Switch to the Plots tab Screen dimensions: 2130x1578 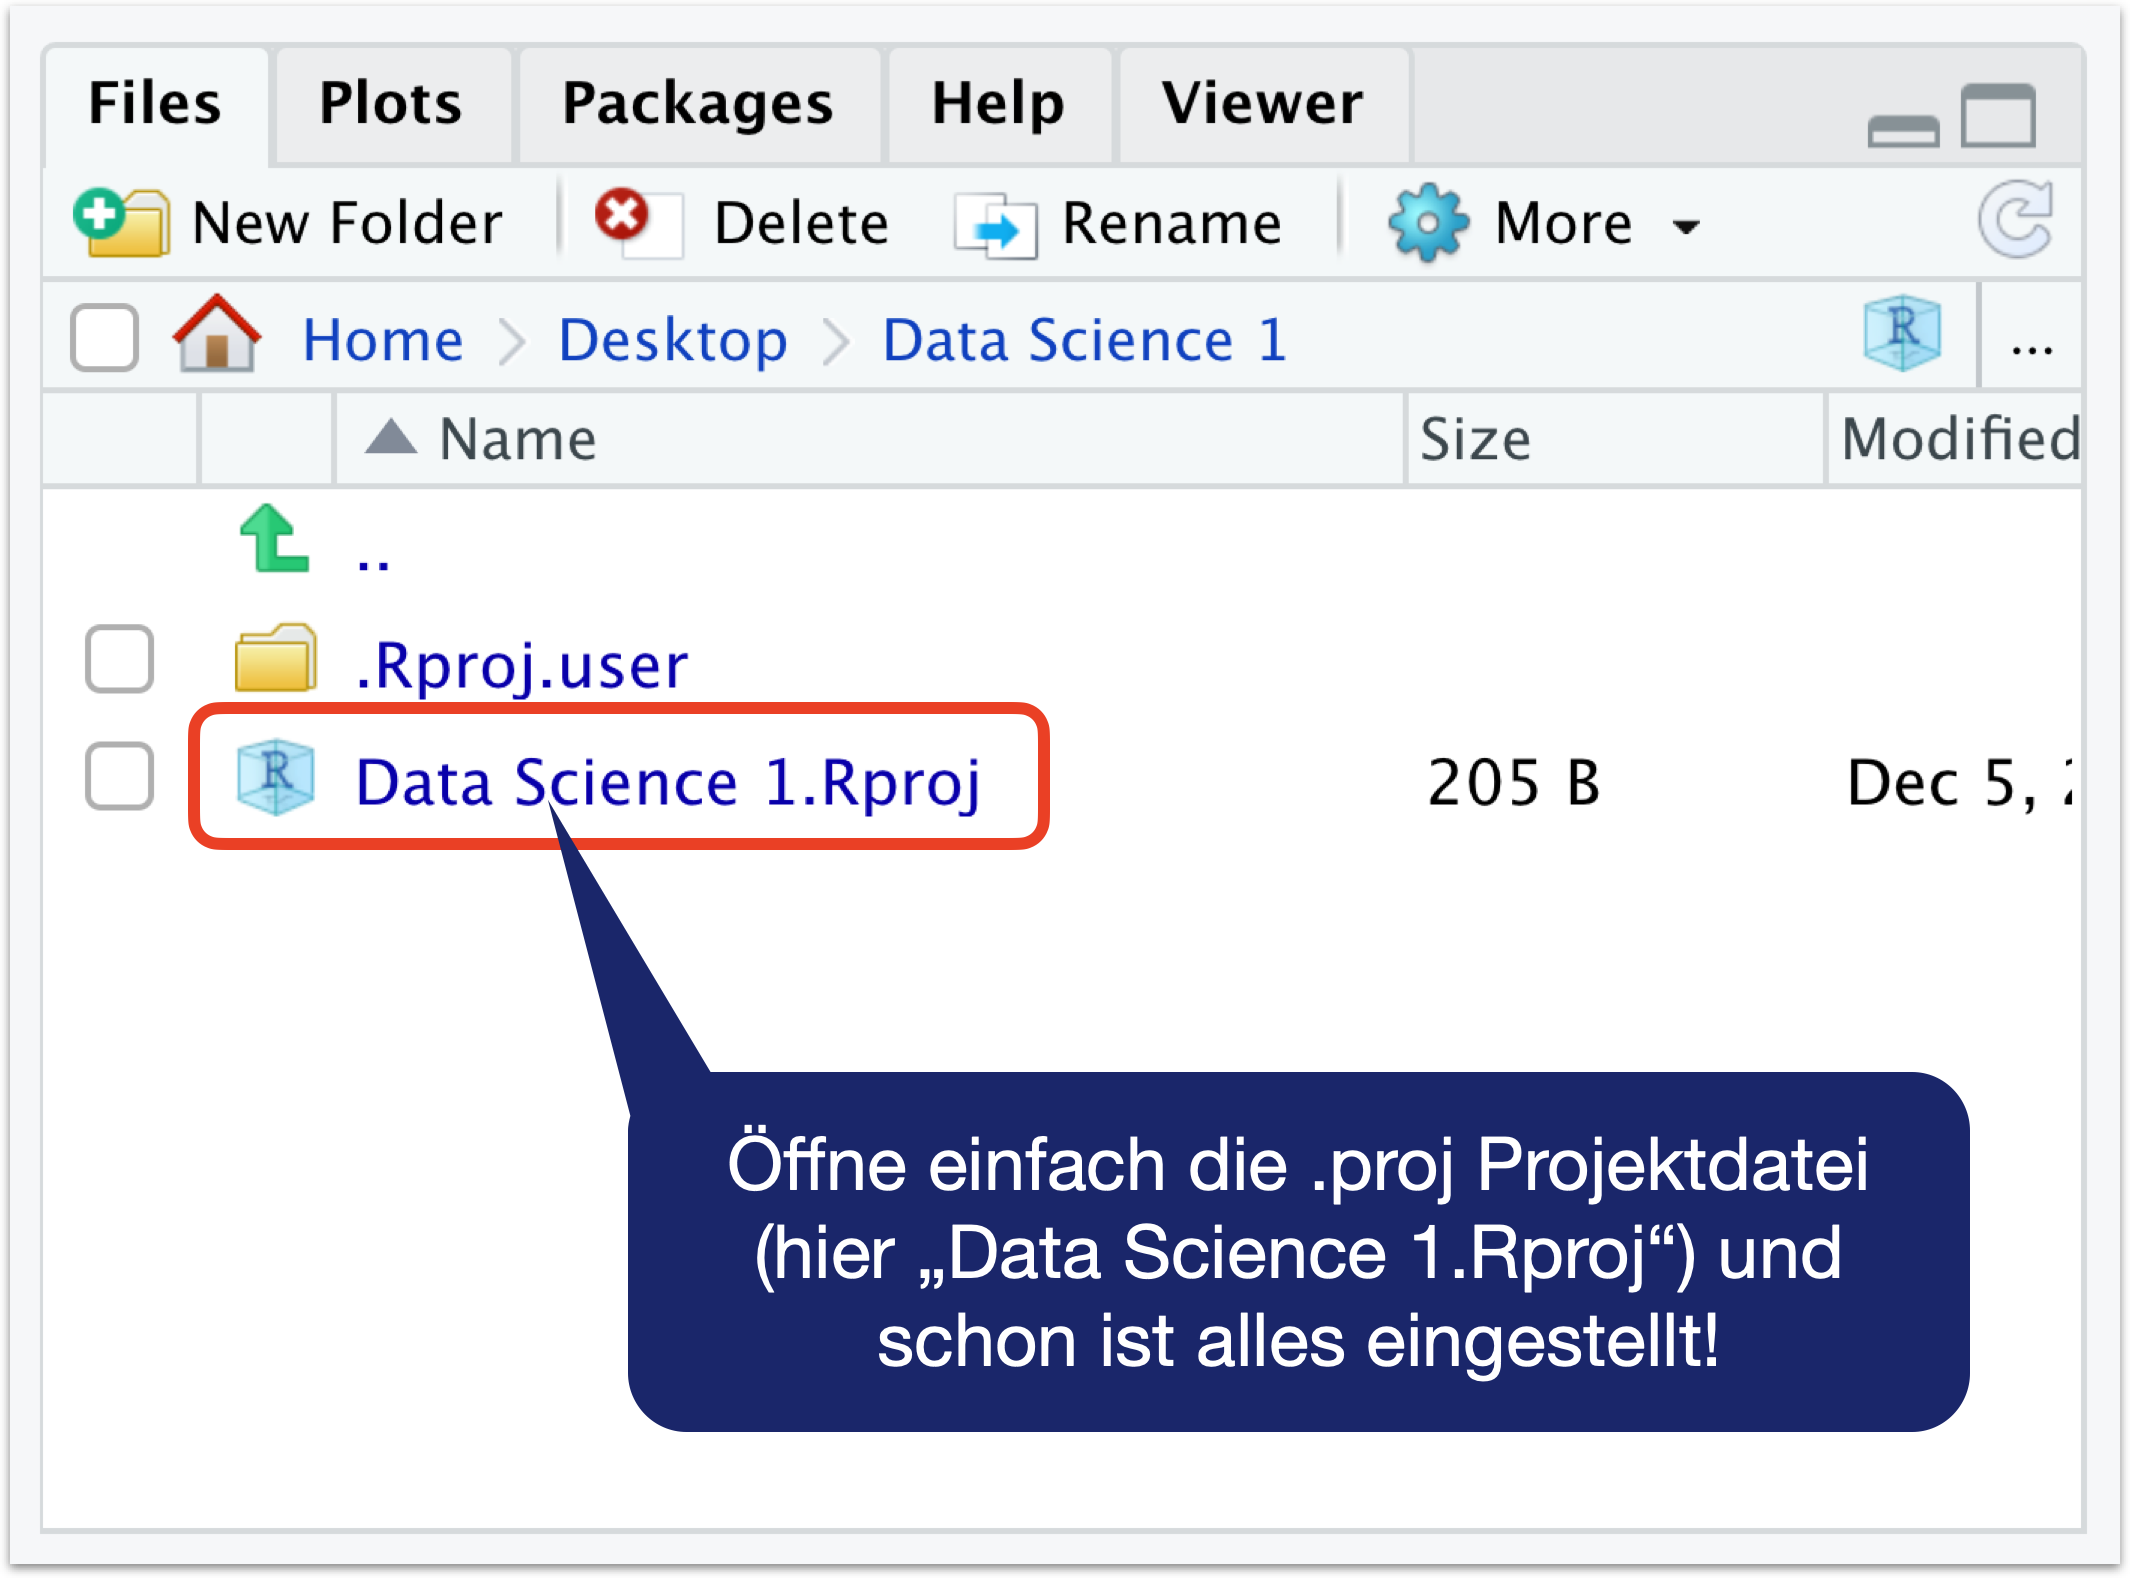[390, 103]
